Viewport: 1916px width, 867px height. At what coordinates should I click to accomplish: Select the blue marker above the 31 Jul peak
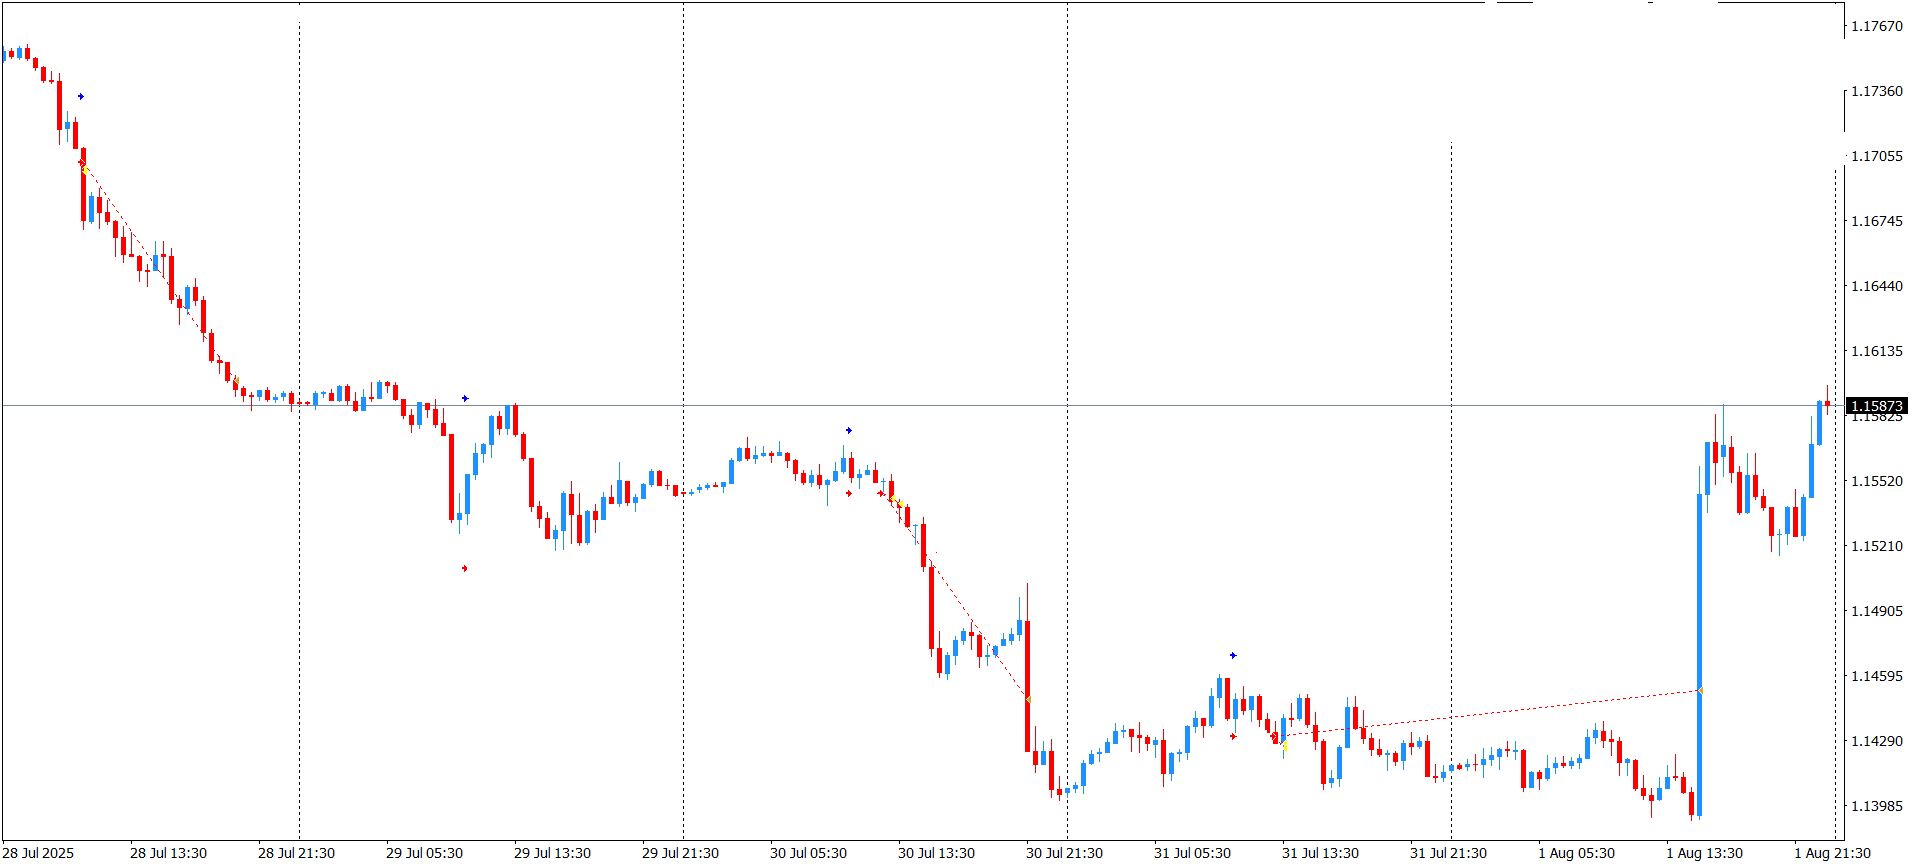[1233, 656]
